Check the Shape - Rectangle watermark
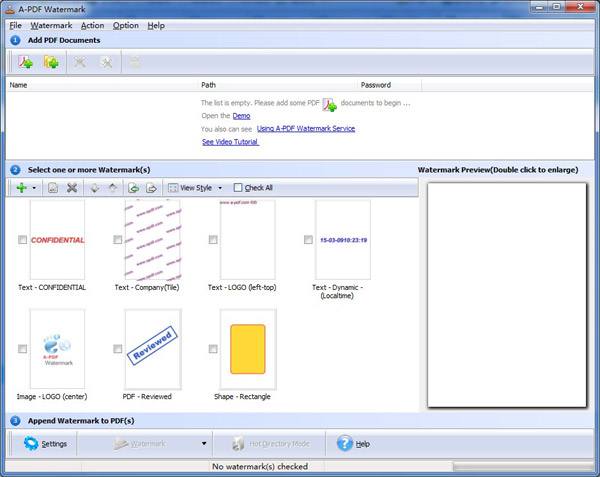 coord(213,349)
